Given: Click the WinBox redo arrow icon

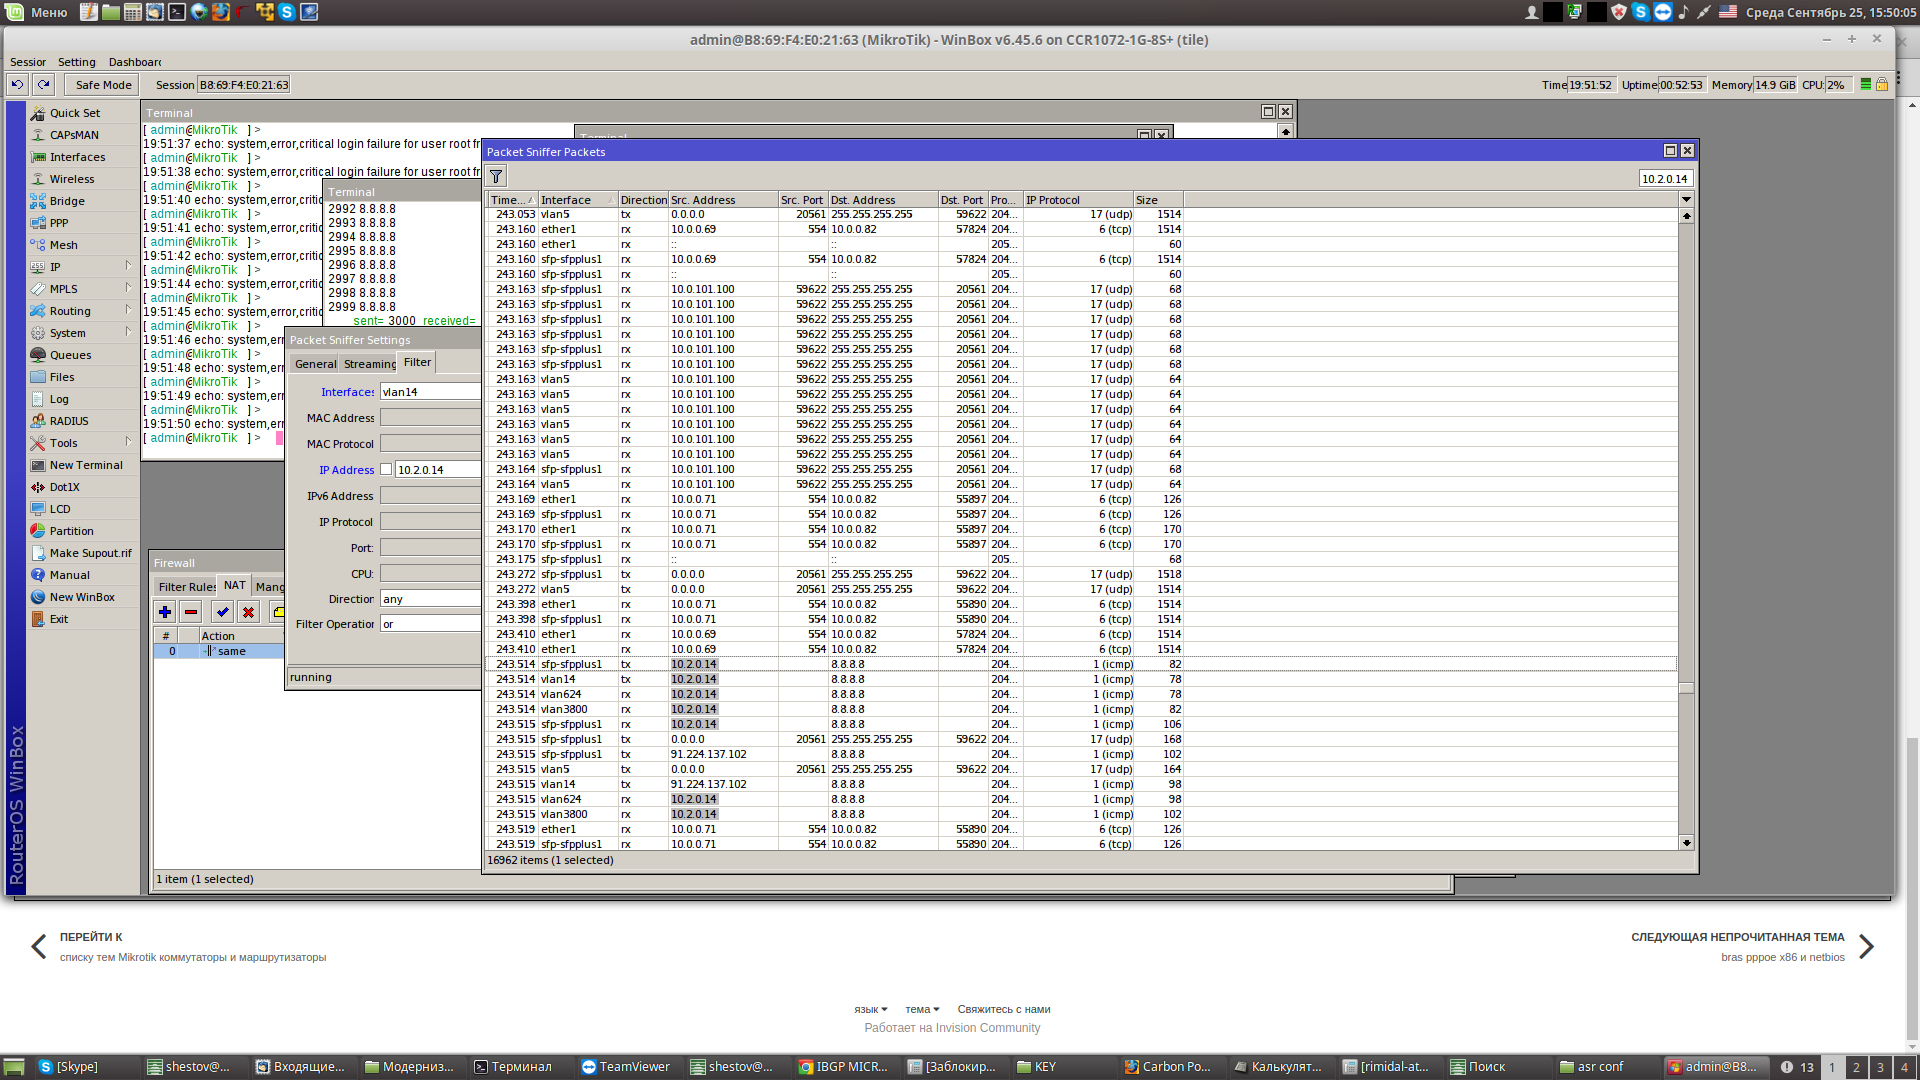Looking at the screenshot, I should coord(43,85).
